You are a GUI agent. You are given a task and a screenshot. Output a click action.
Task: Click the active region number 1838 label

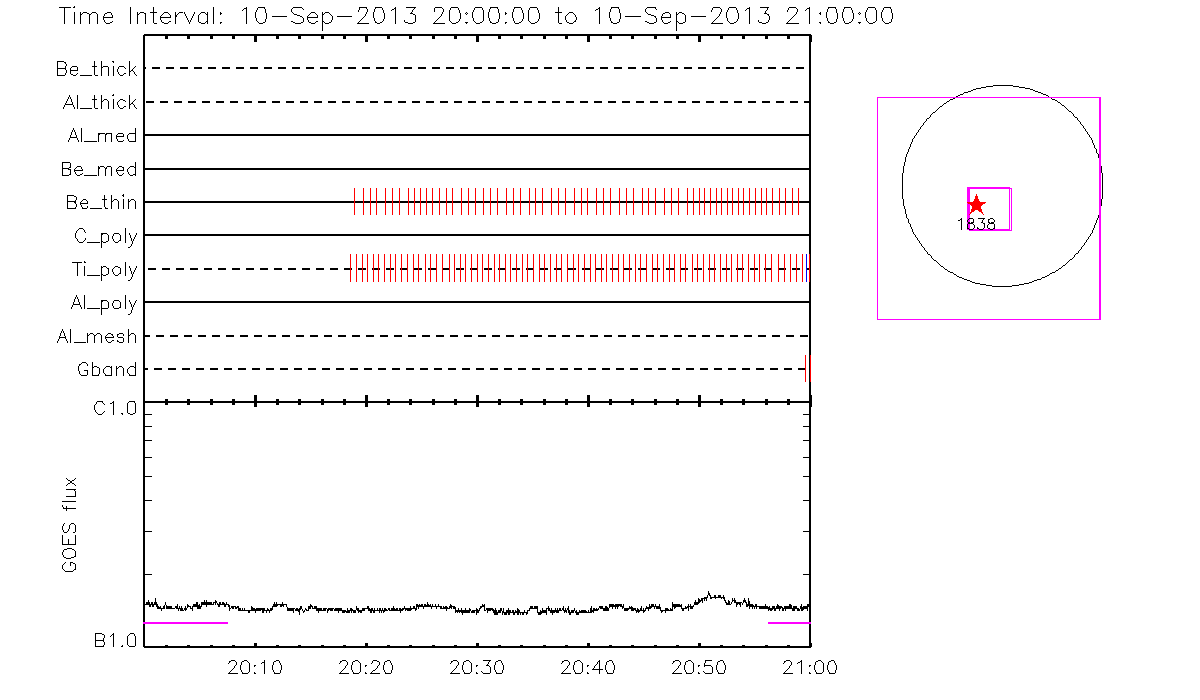976,225
